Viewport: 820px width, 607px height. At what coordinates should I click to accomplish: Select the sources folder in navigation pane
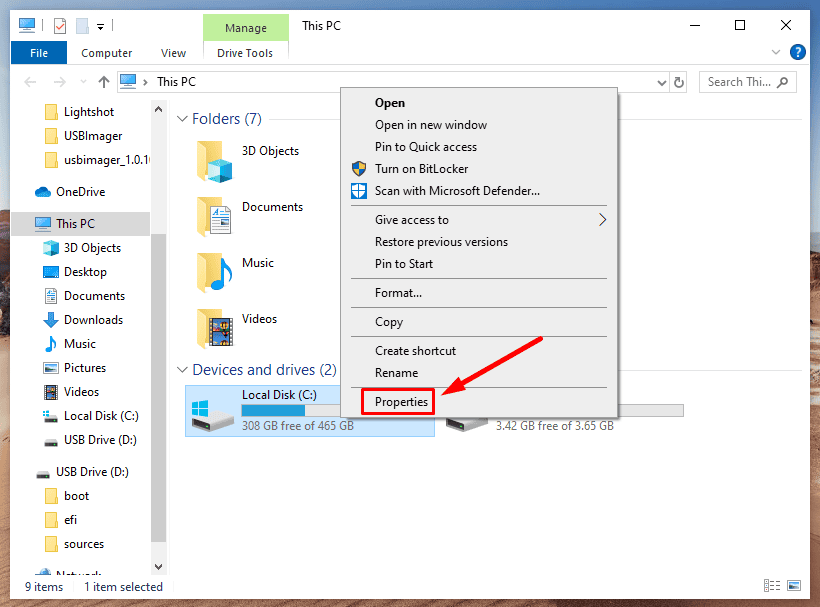(x=74, y=544)
